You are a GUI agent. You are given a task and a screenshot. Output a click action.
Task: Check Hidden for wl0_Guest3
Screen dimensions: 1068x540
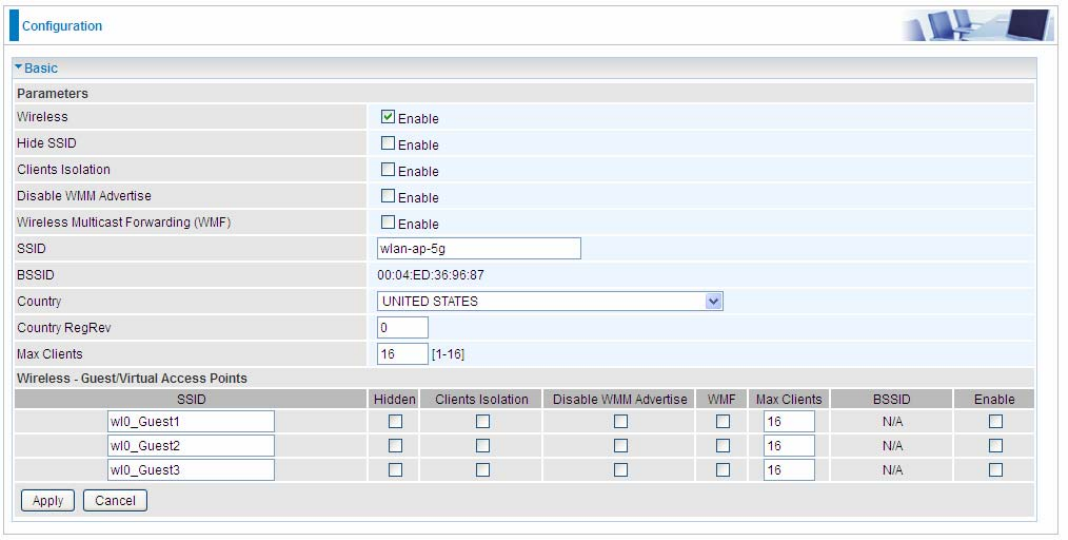[395, 470]
